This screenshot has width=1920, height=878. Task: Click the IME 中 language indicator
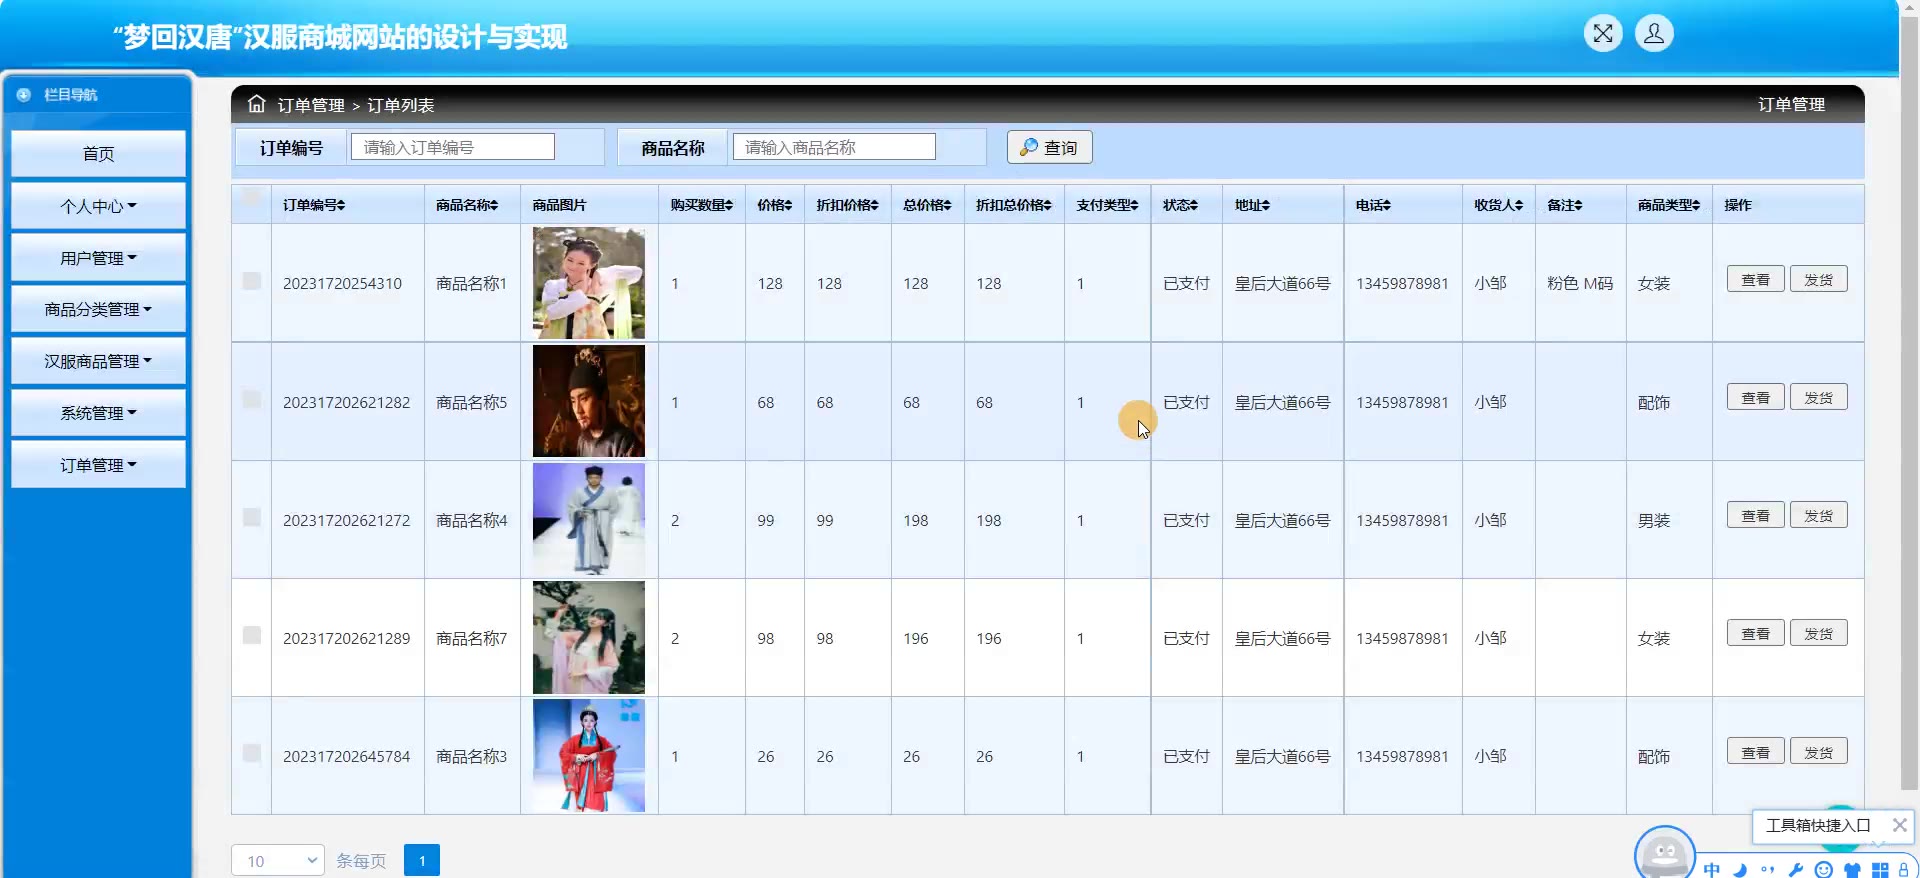(1712, 869)
